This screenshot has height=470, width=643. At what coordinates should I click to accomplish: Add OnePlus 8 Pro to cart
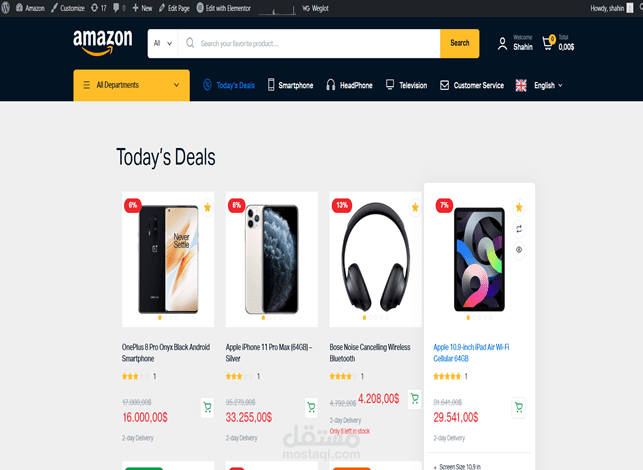click(207, 408)
